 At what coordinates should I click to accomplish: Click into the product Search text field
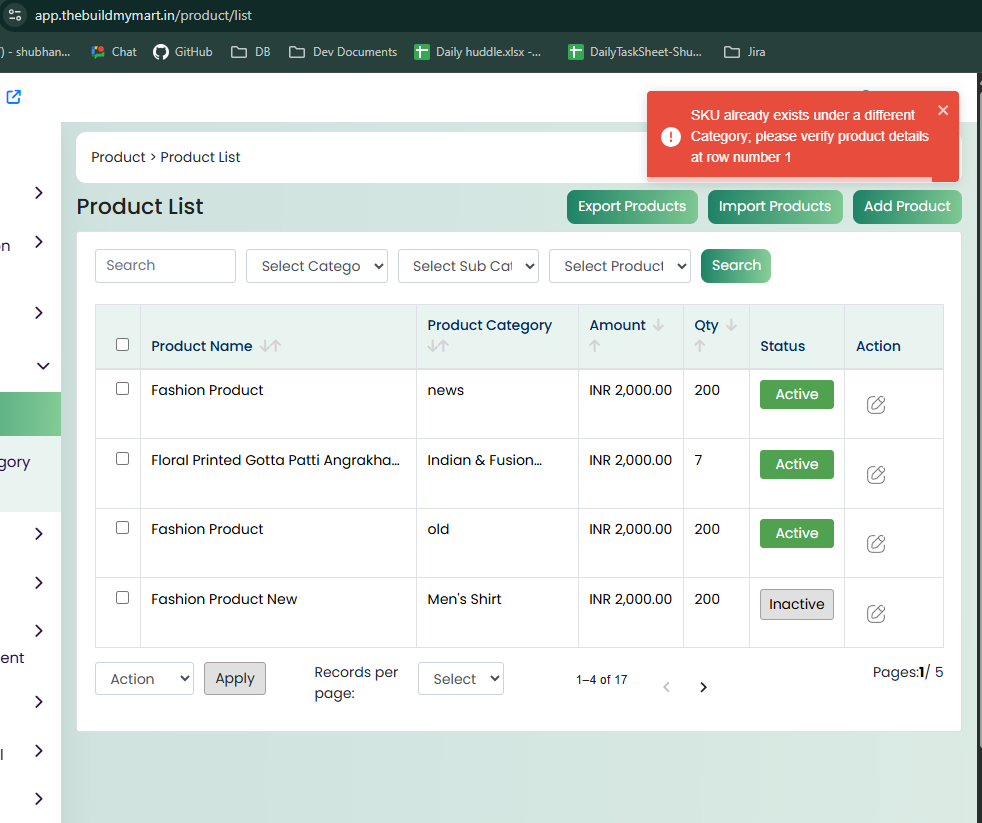[x=165, y=266]
